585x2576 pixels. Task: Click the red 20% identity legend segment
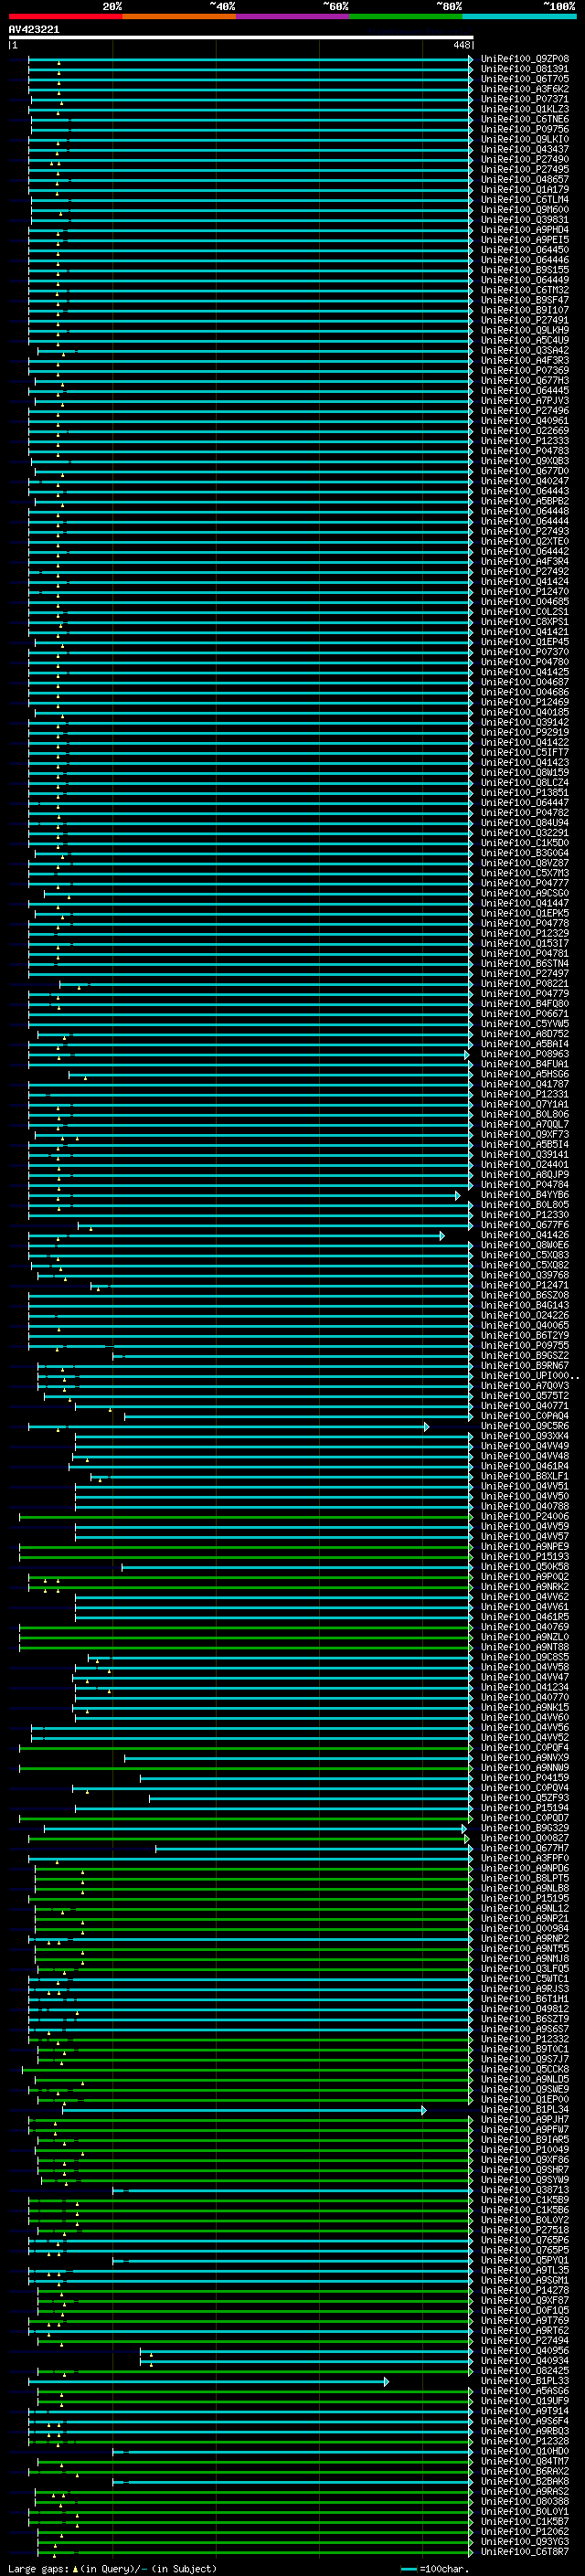click(x=65, y=16)
